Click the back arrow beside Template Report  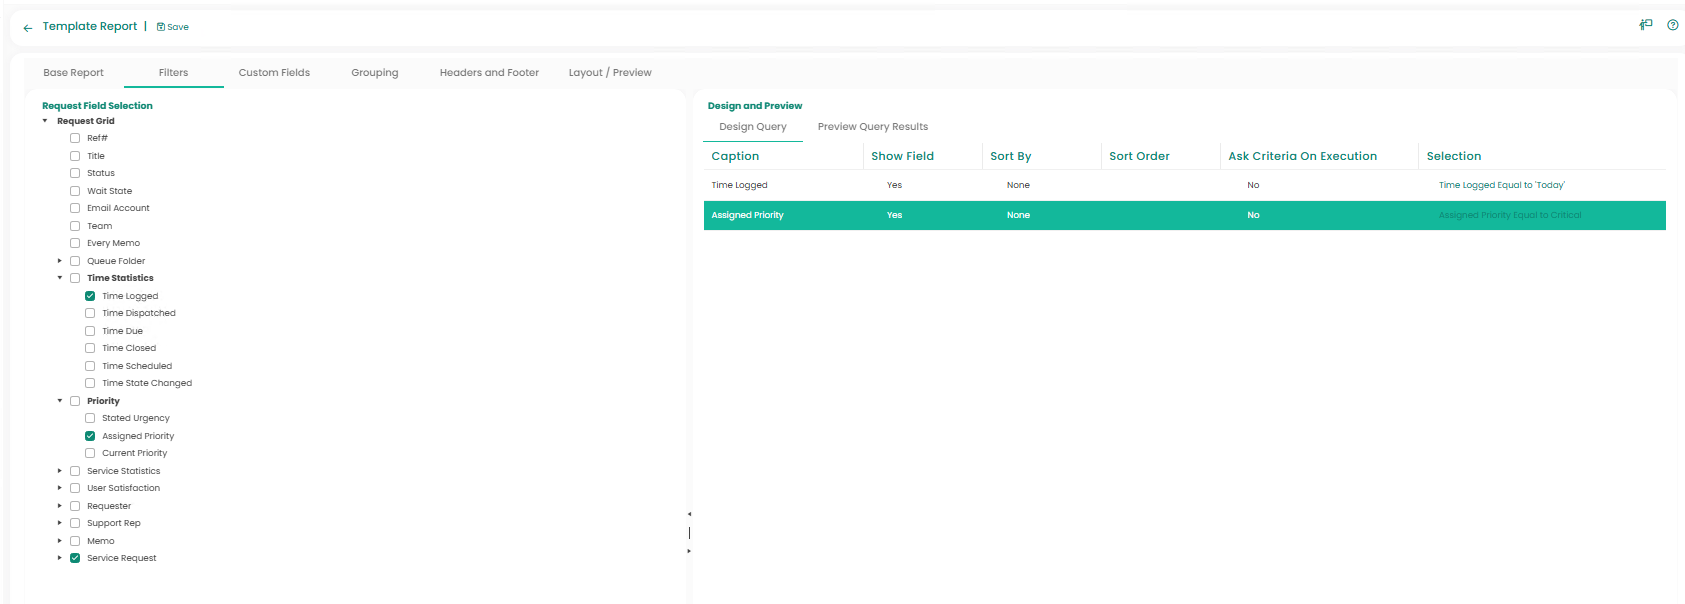click(28, 28)
